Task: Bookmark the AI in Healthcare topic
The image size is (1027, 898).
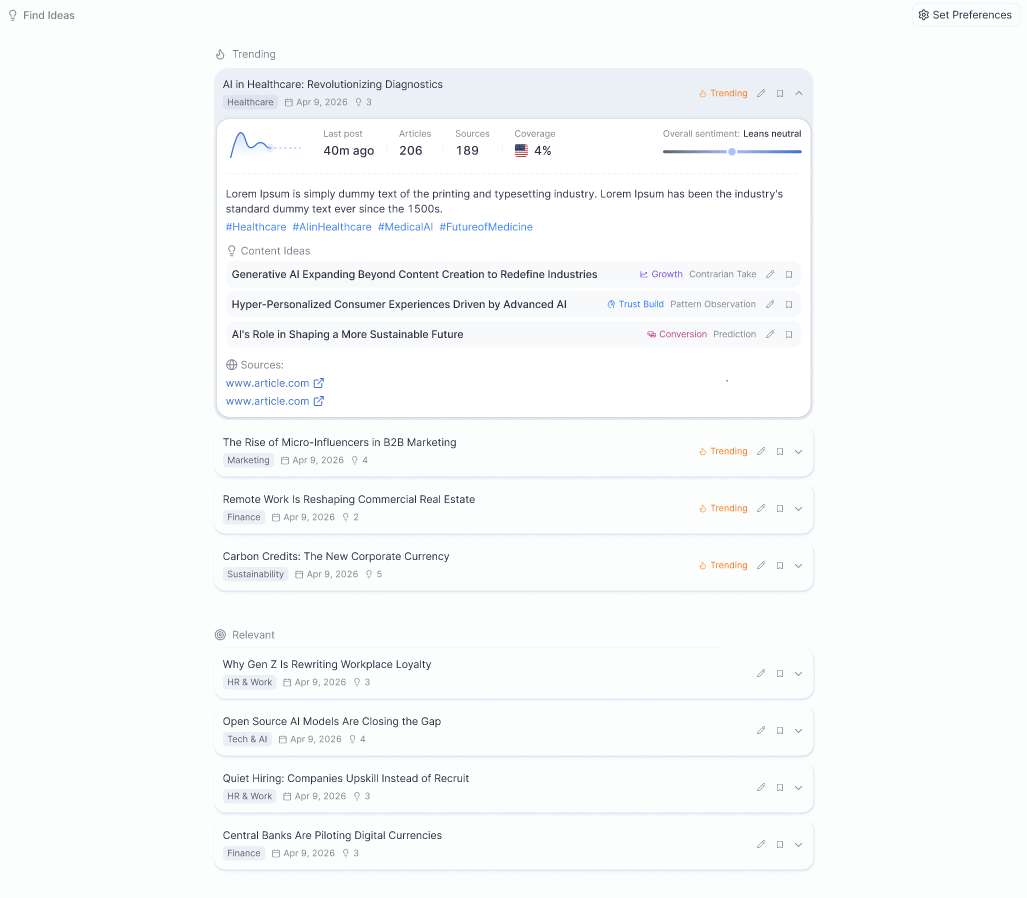Action: (779, 93)
